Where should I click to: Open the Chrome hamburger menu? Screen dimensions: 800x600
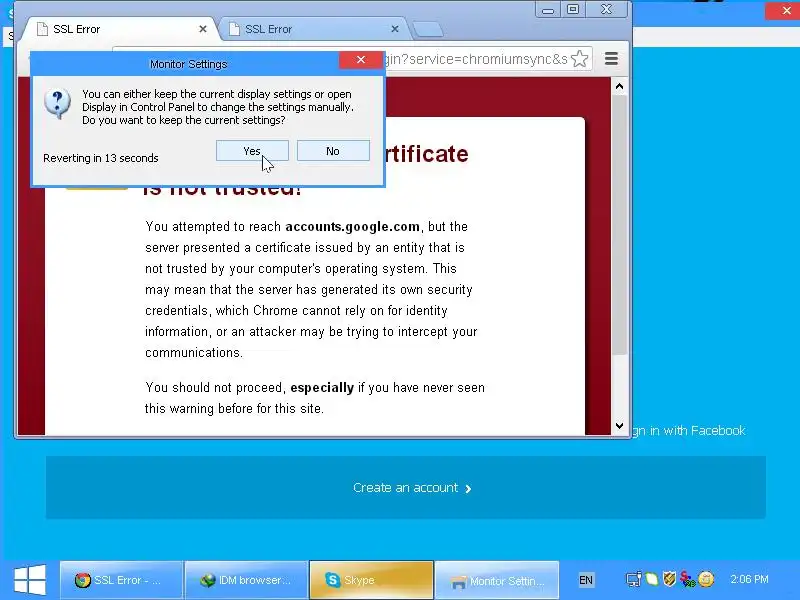point(611,59)
